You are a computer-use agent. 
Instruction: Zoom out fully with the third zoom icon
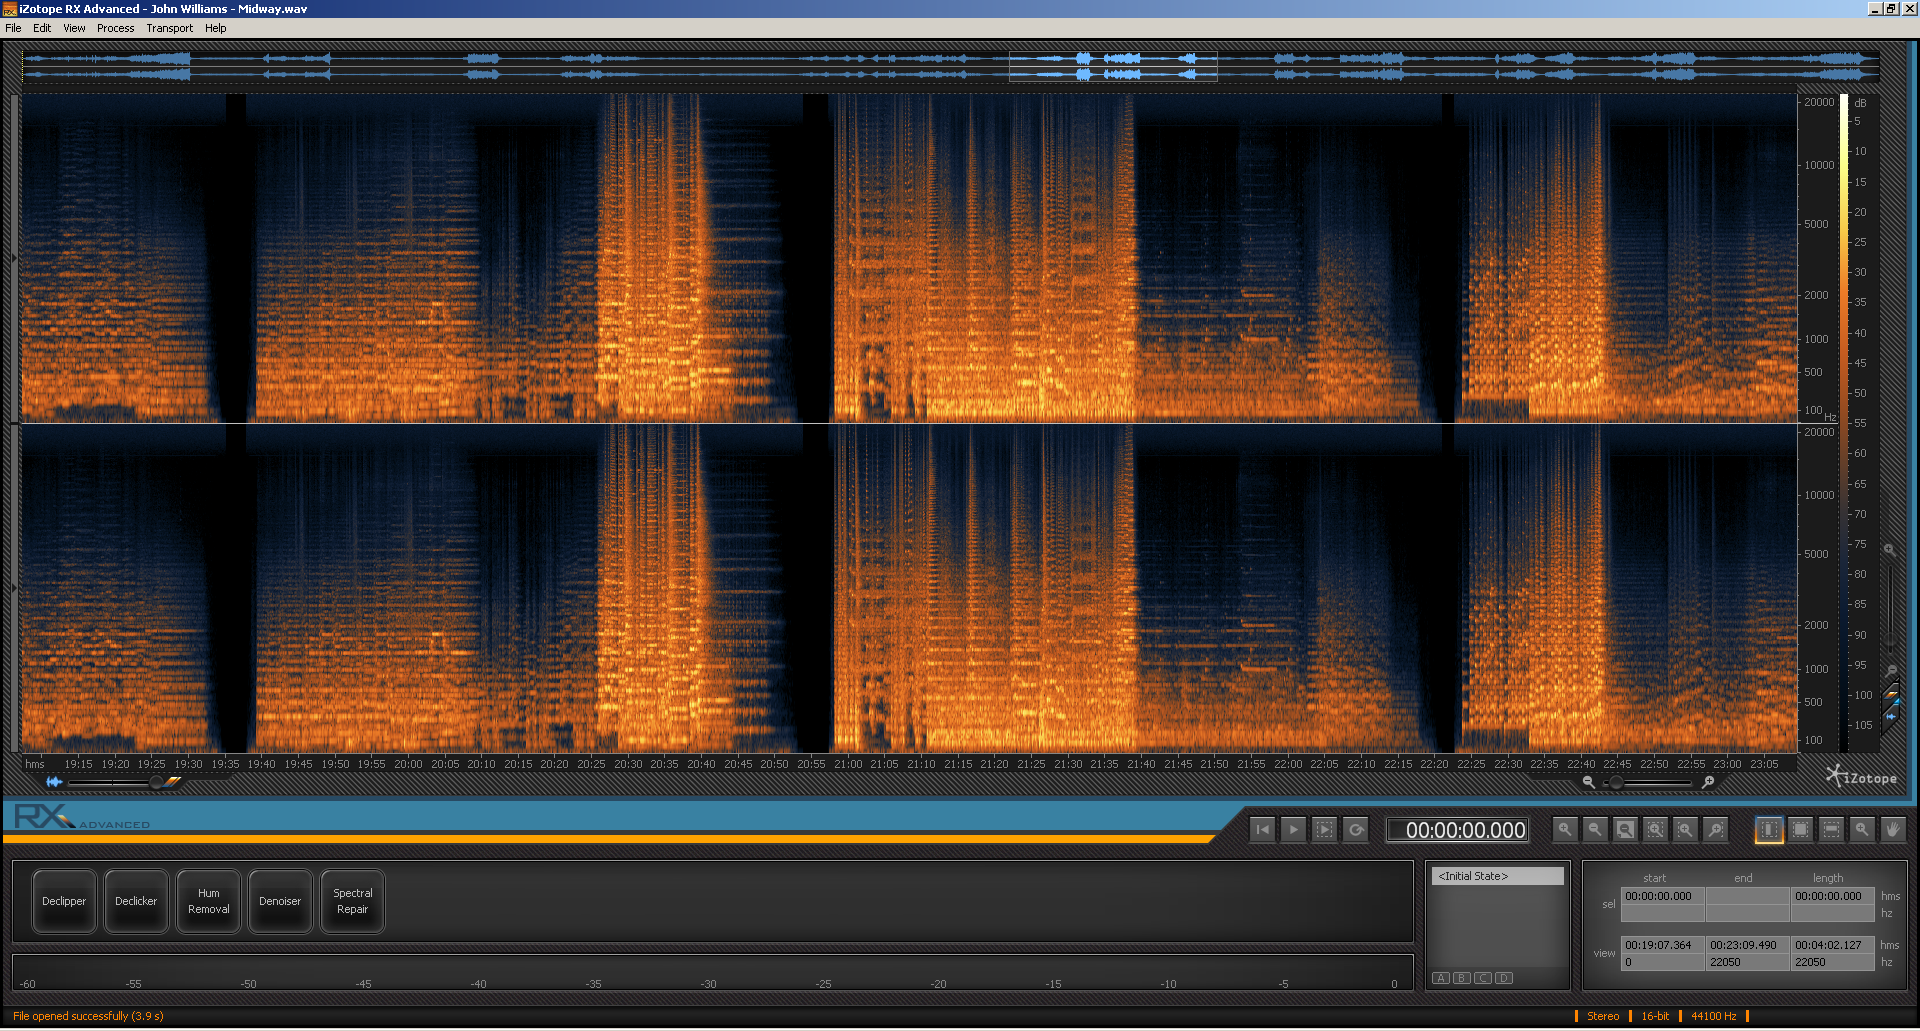tap(1626, 829)
